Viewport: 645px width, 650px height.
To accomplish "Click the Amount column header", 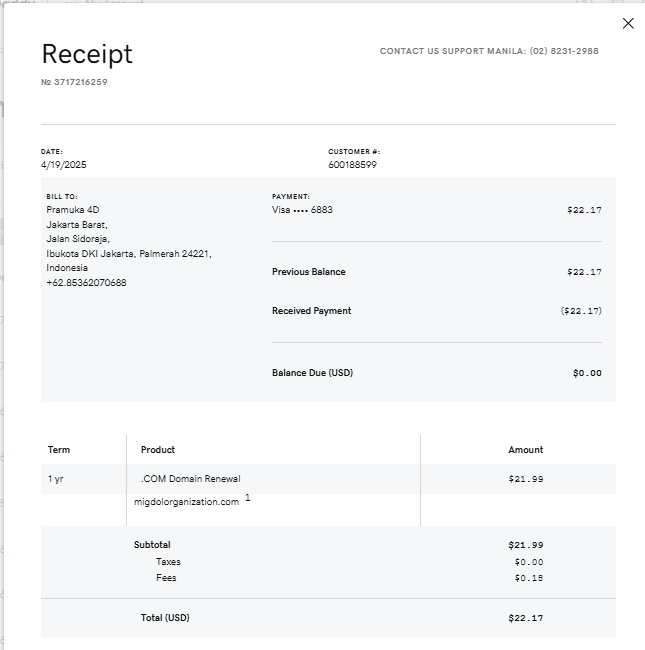I will [x=525, y=450].
